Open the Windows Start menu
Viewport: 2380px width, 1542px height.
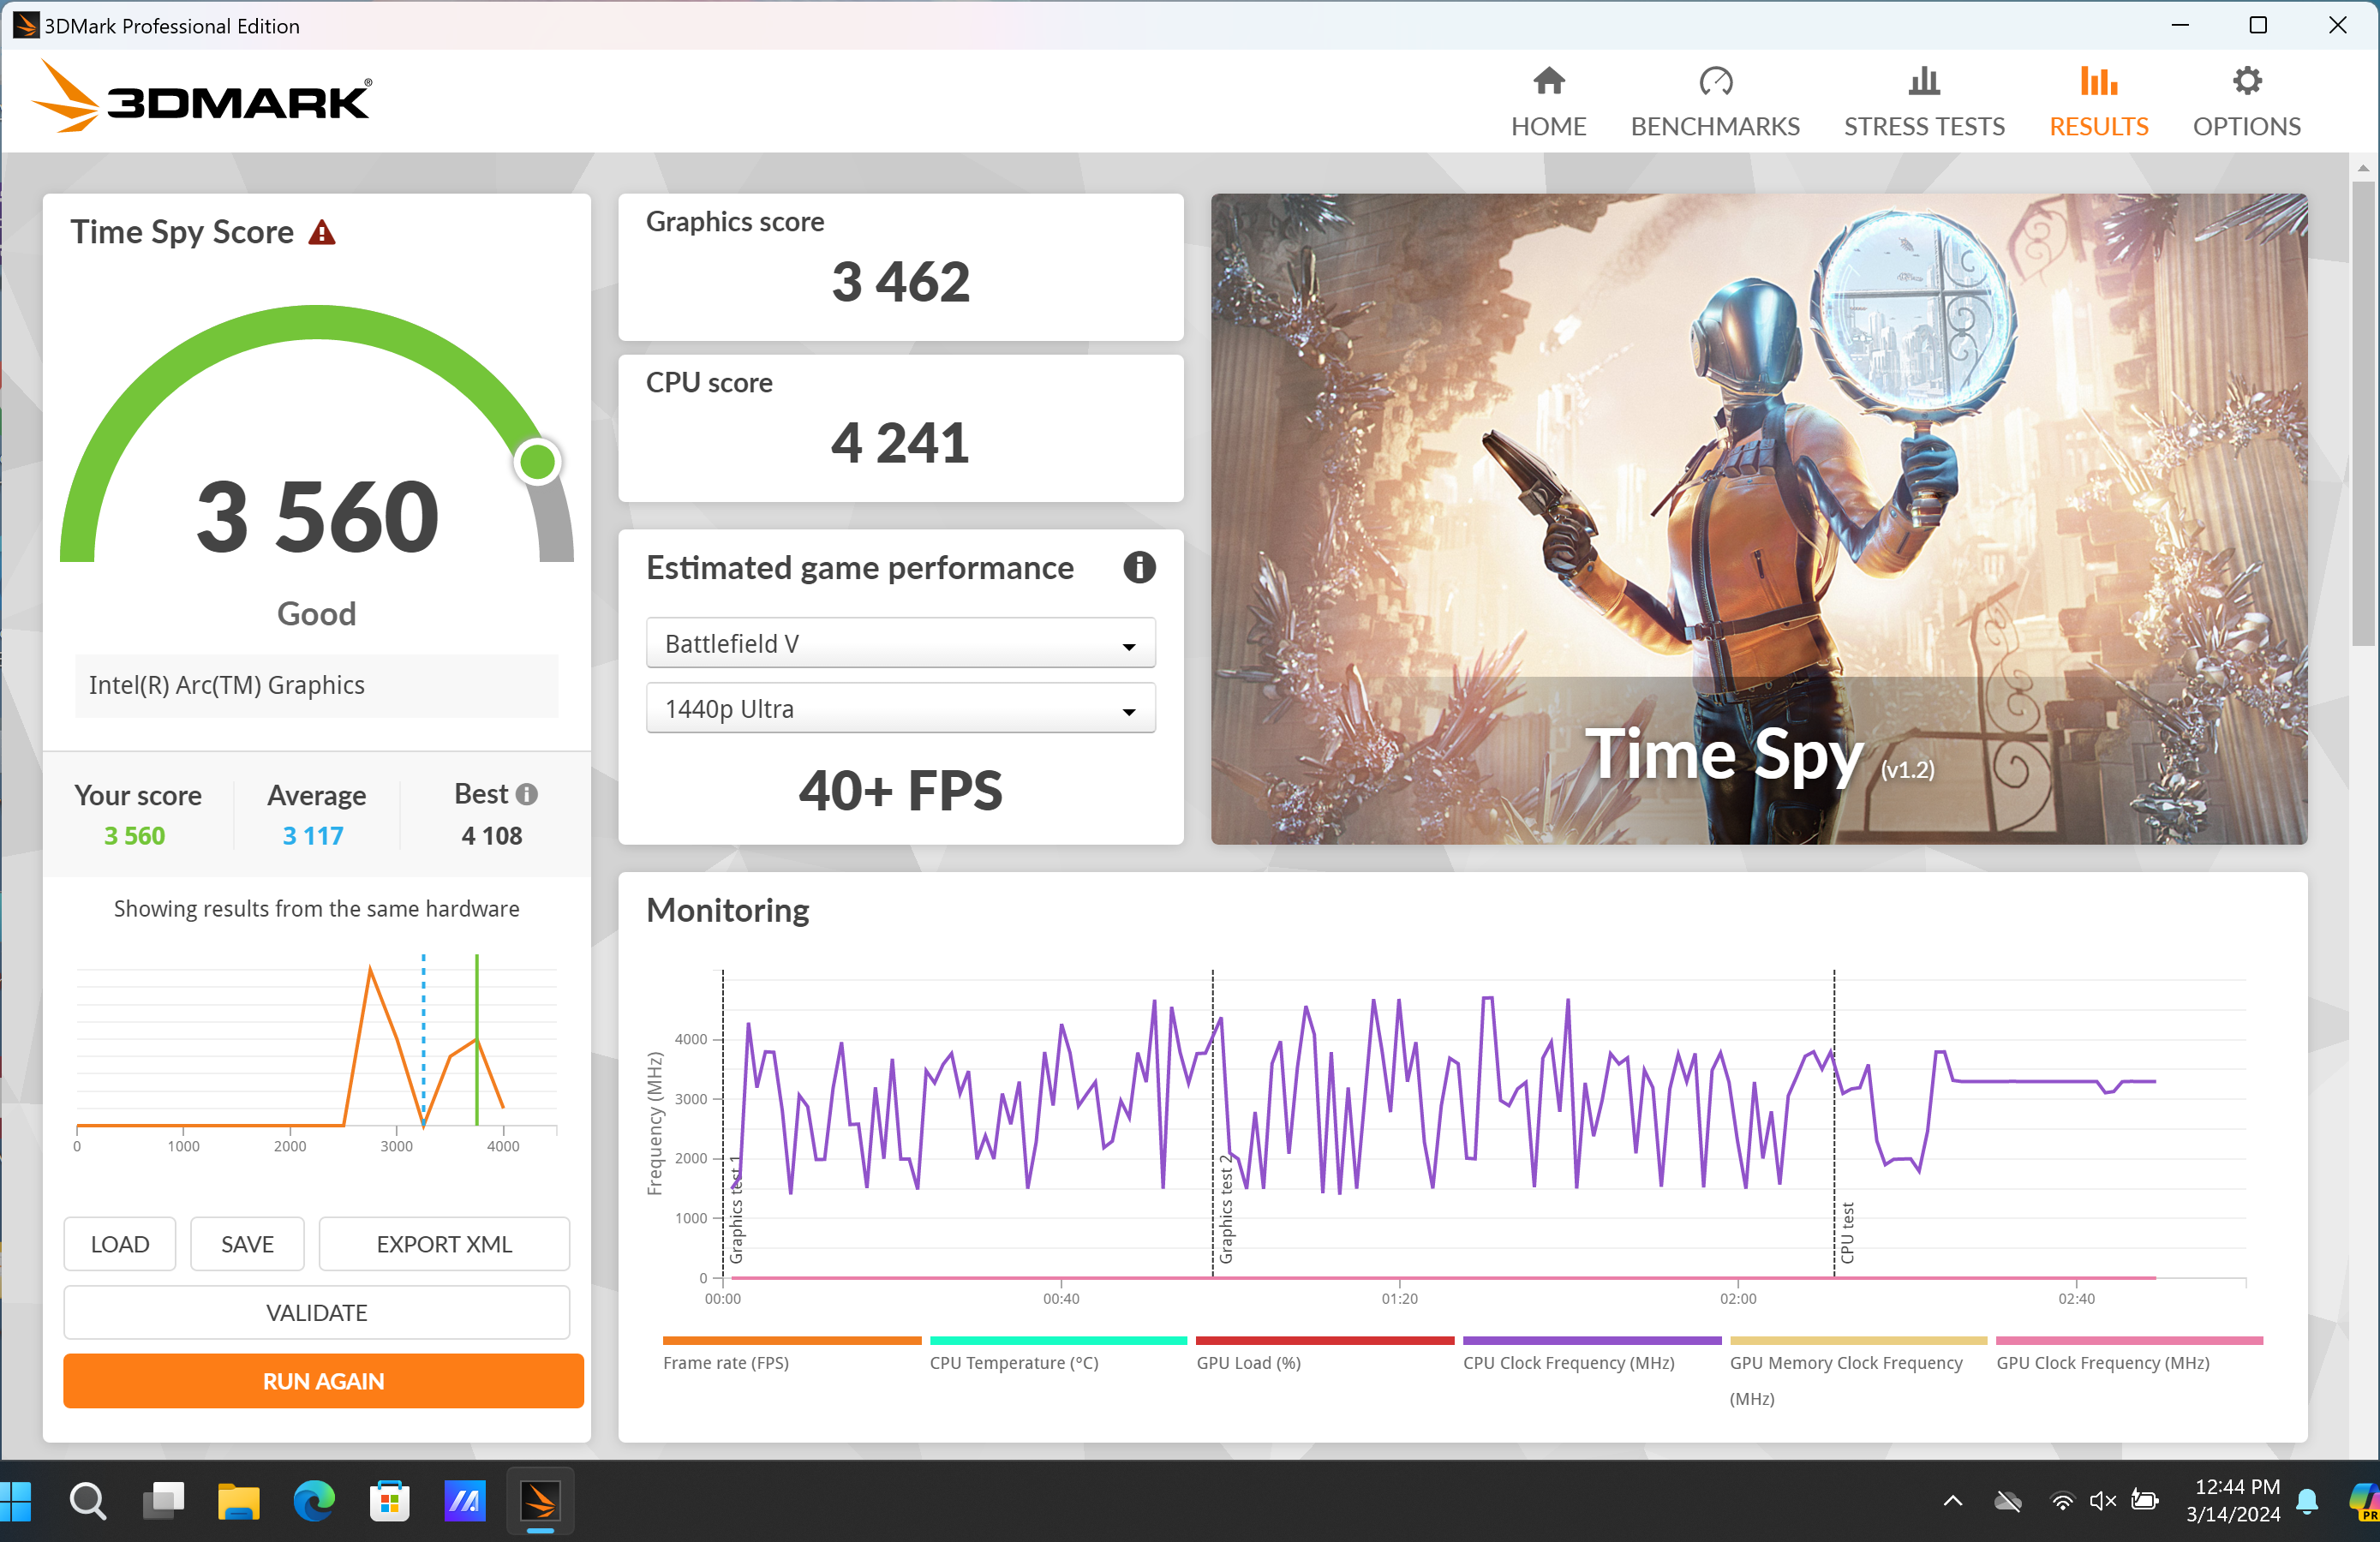(16, 1500)
